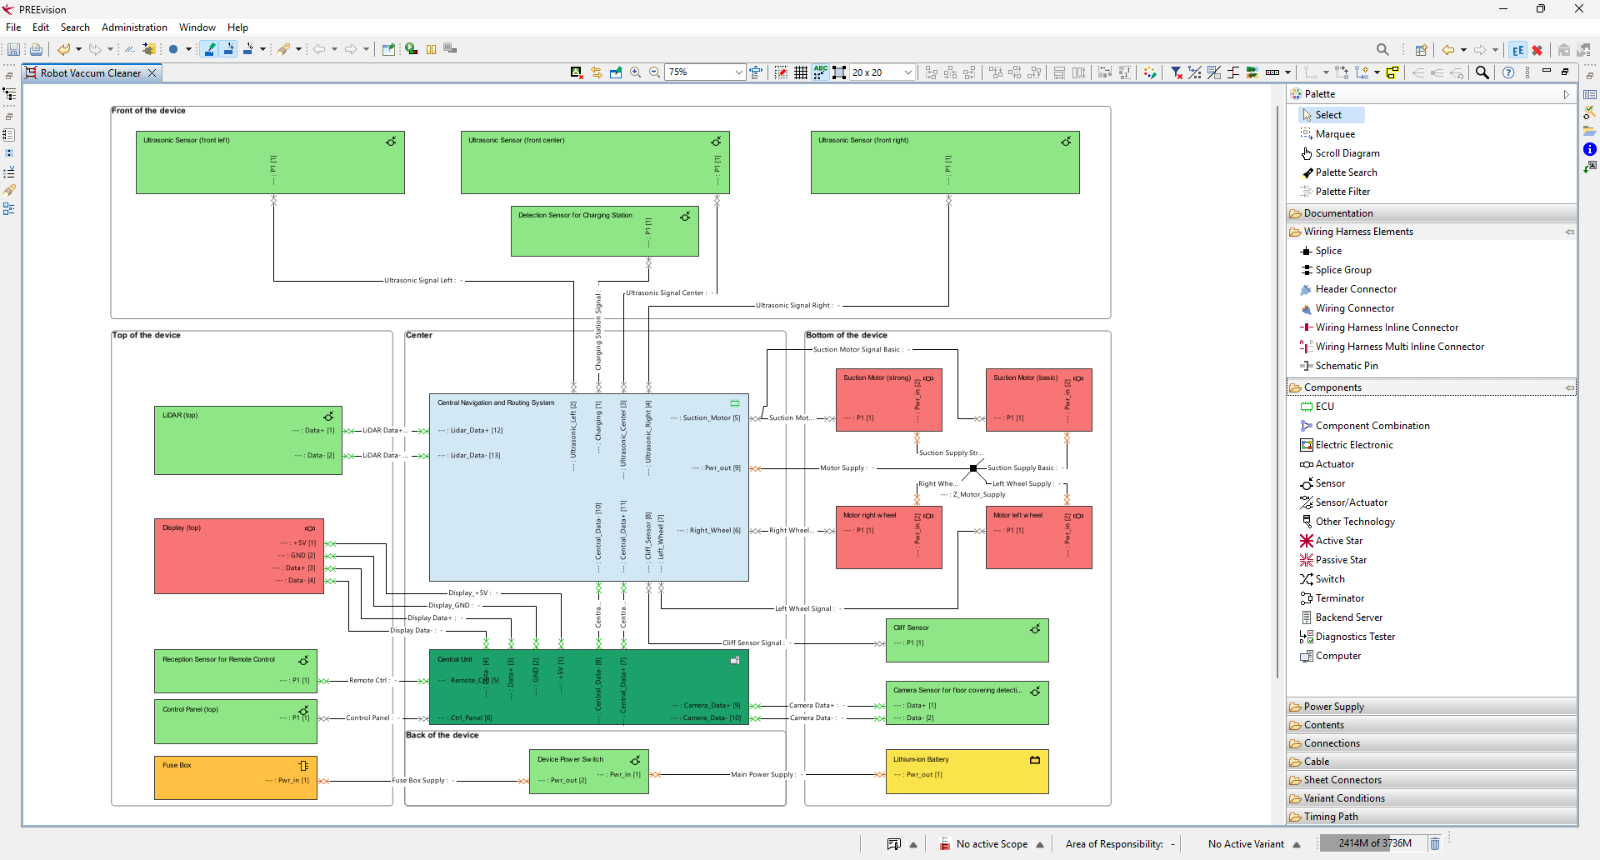Click the diagram search magnifier icon
This screenshot has height=860, width=1600.
(1482, 73)
